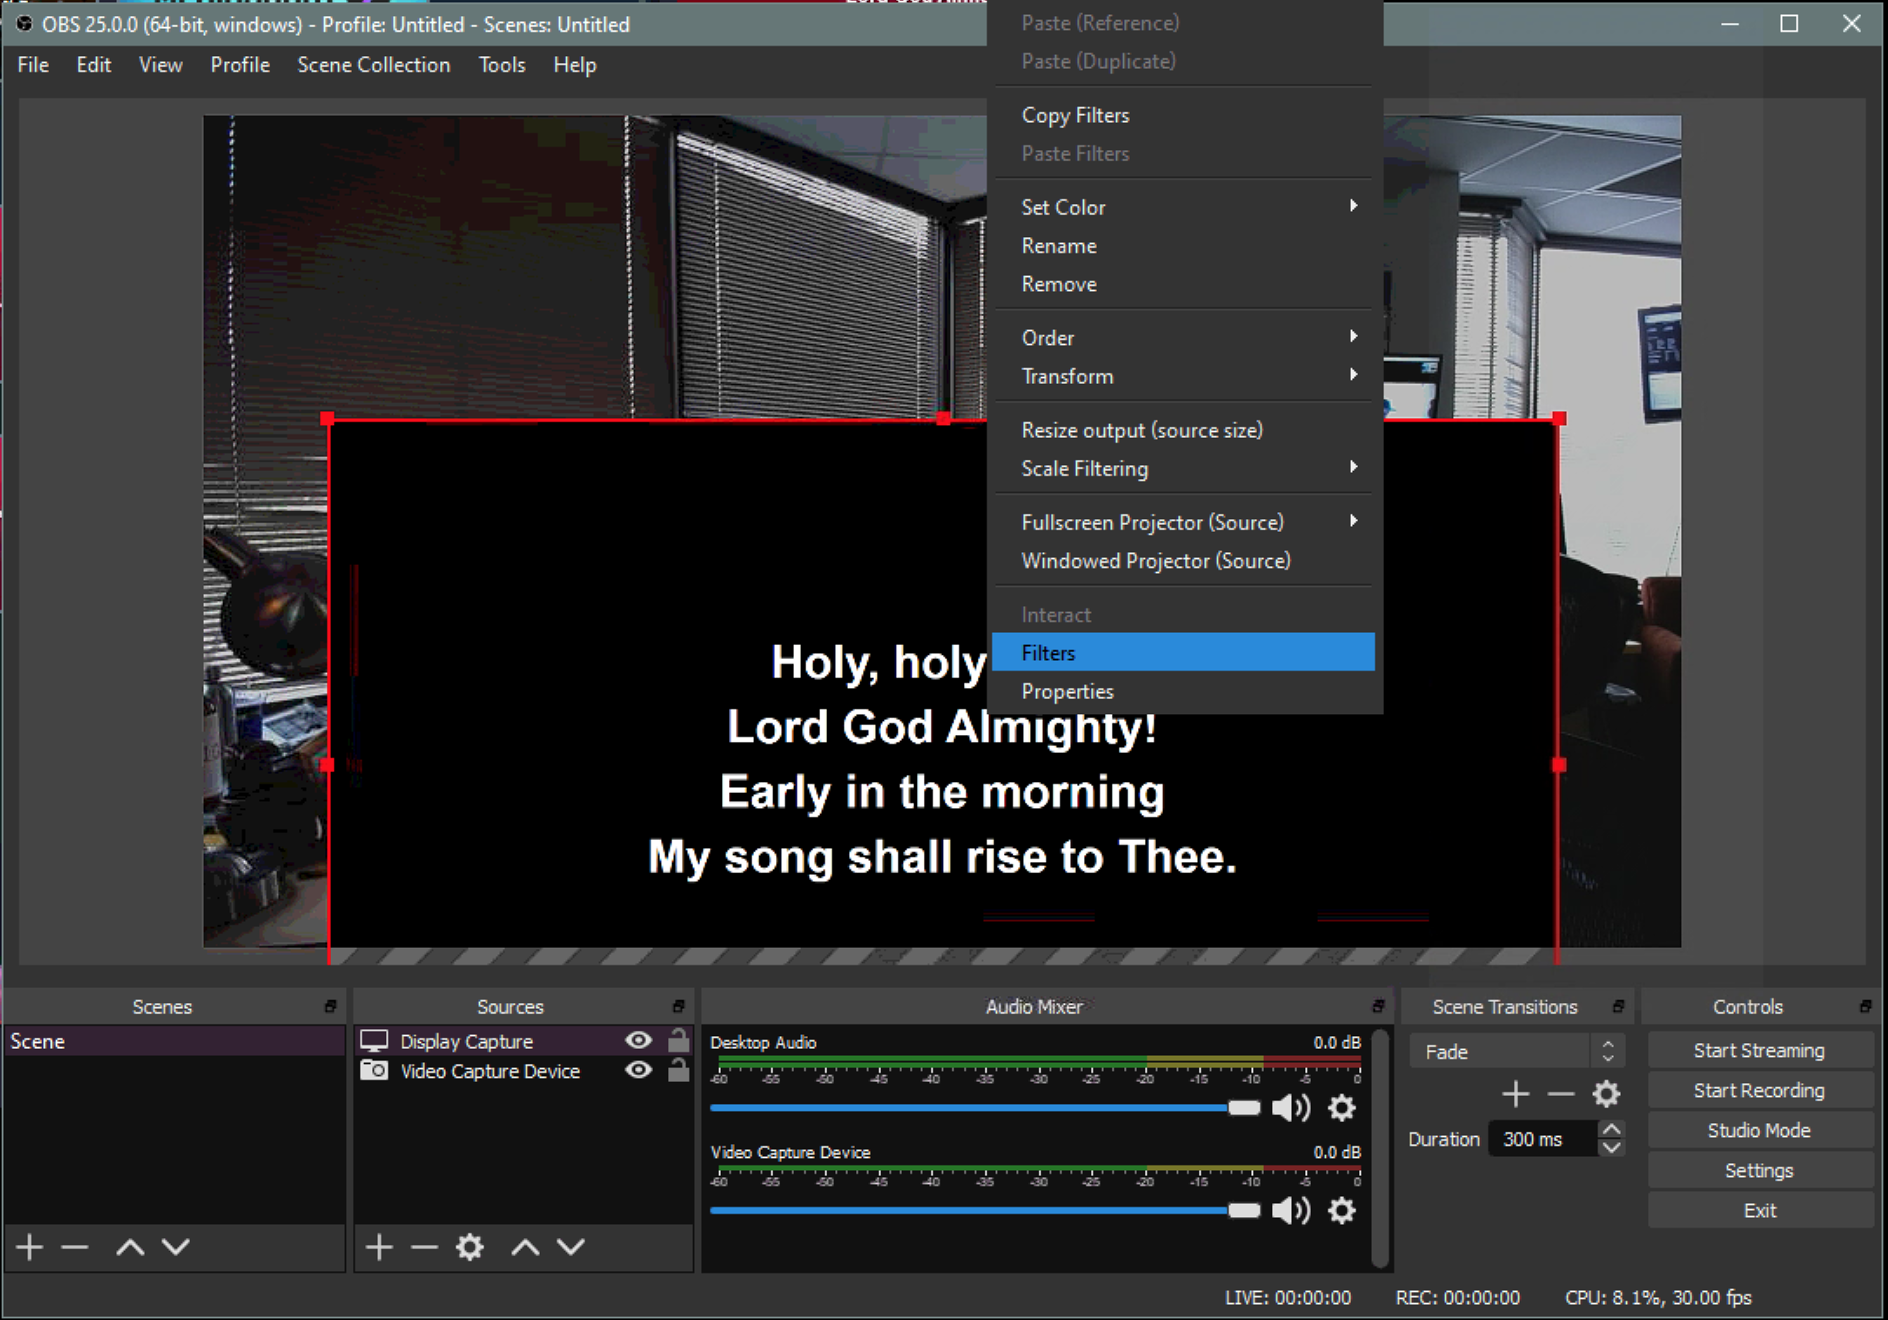The width and height of the screenshot is (1888, 1320).
Task: Open Video Capture Device audio settings gear
Action: tap(1342, 1211)
